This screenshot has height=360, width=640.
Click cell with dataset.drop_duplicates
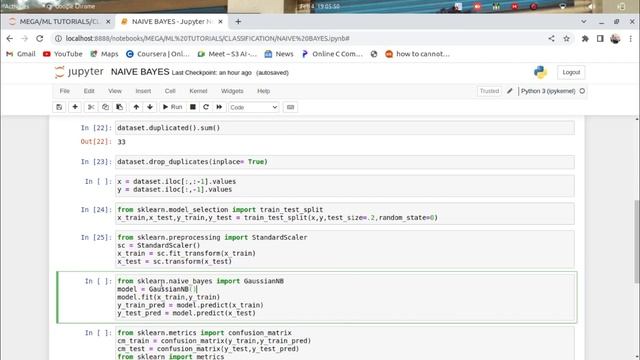344,162
